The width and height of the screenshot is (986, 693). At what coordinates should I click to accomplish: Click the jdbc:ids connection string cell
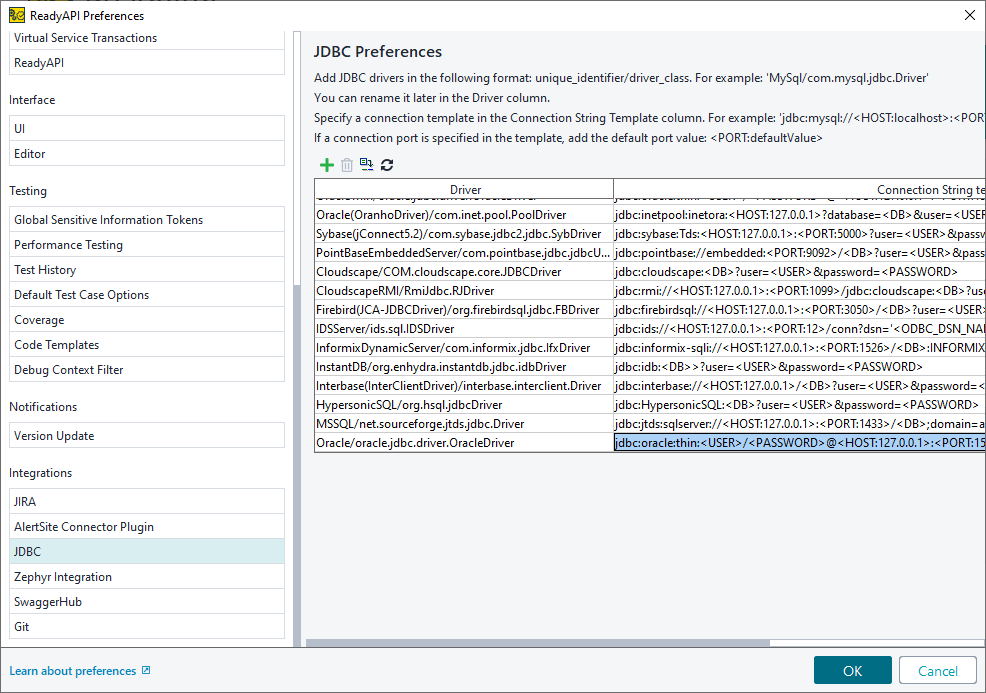point(800,328)
